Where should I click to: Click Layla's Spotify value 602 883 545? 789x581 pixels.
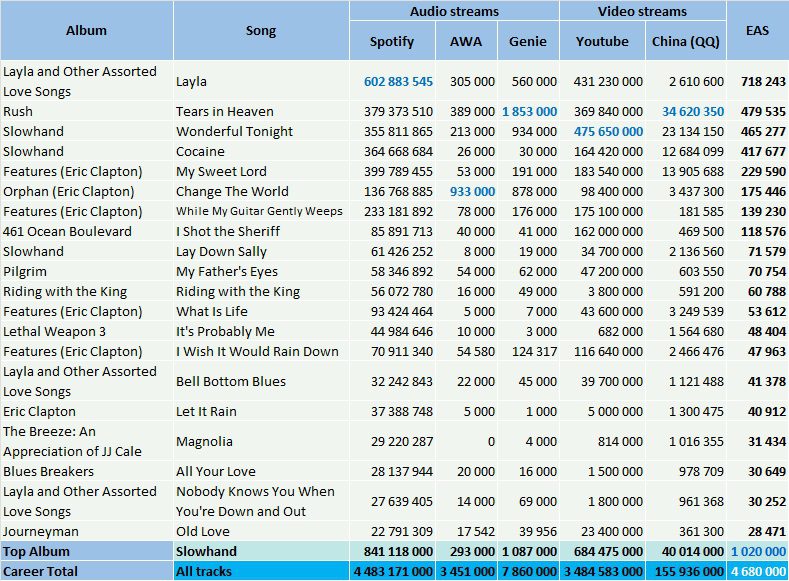tap(398, 81)
